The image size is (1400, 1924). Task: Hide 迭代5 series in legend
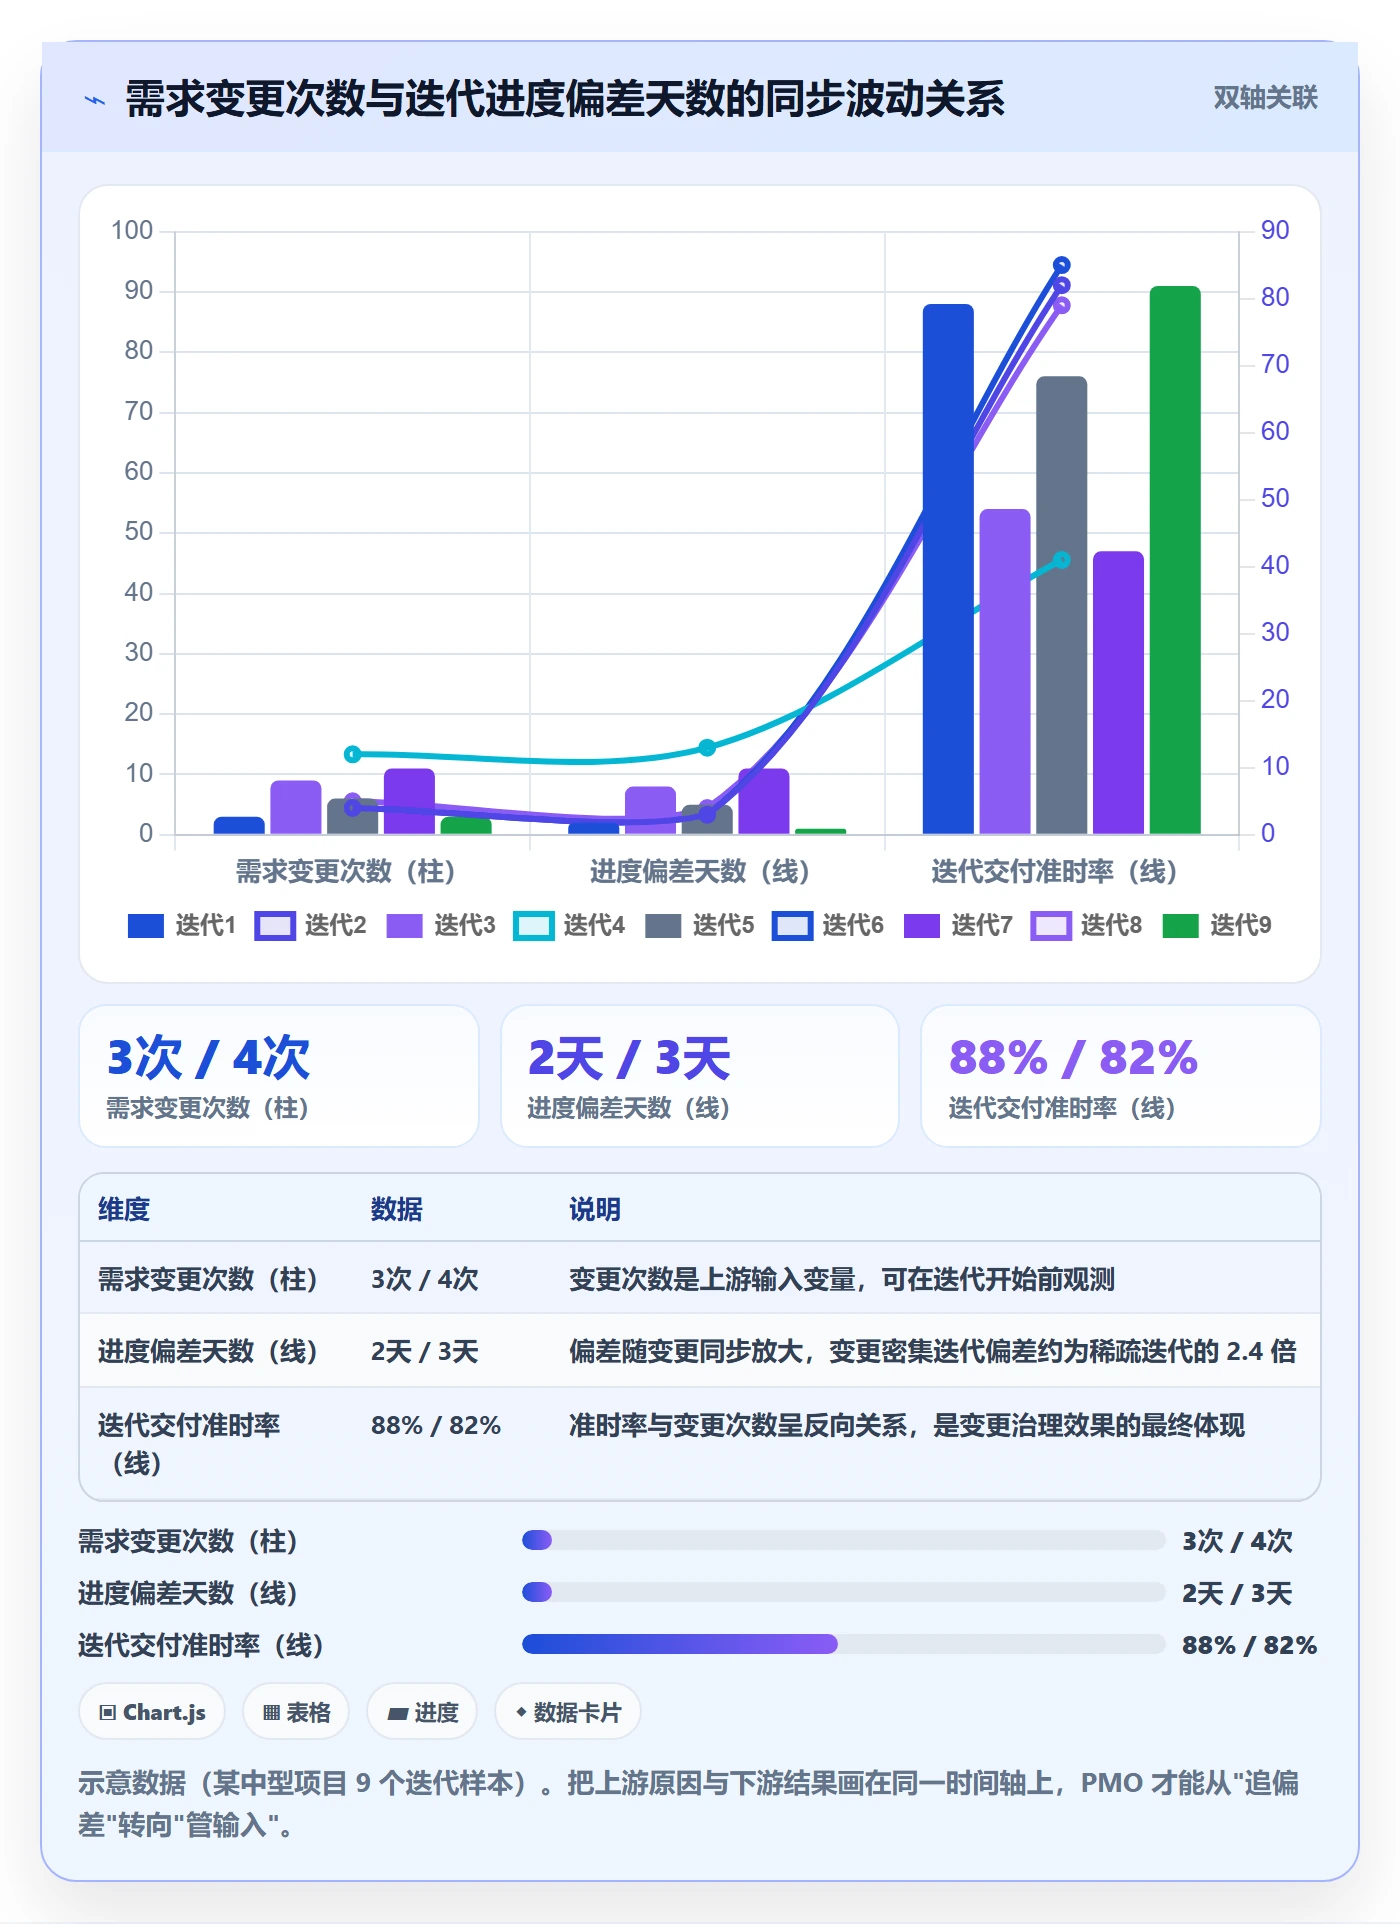click(x=699, y=926)
